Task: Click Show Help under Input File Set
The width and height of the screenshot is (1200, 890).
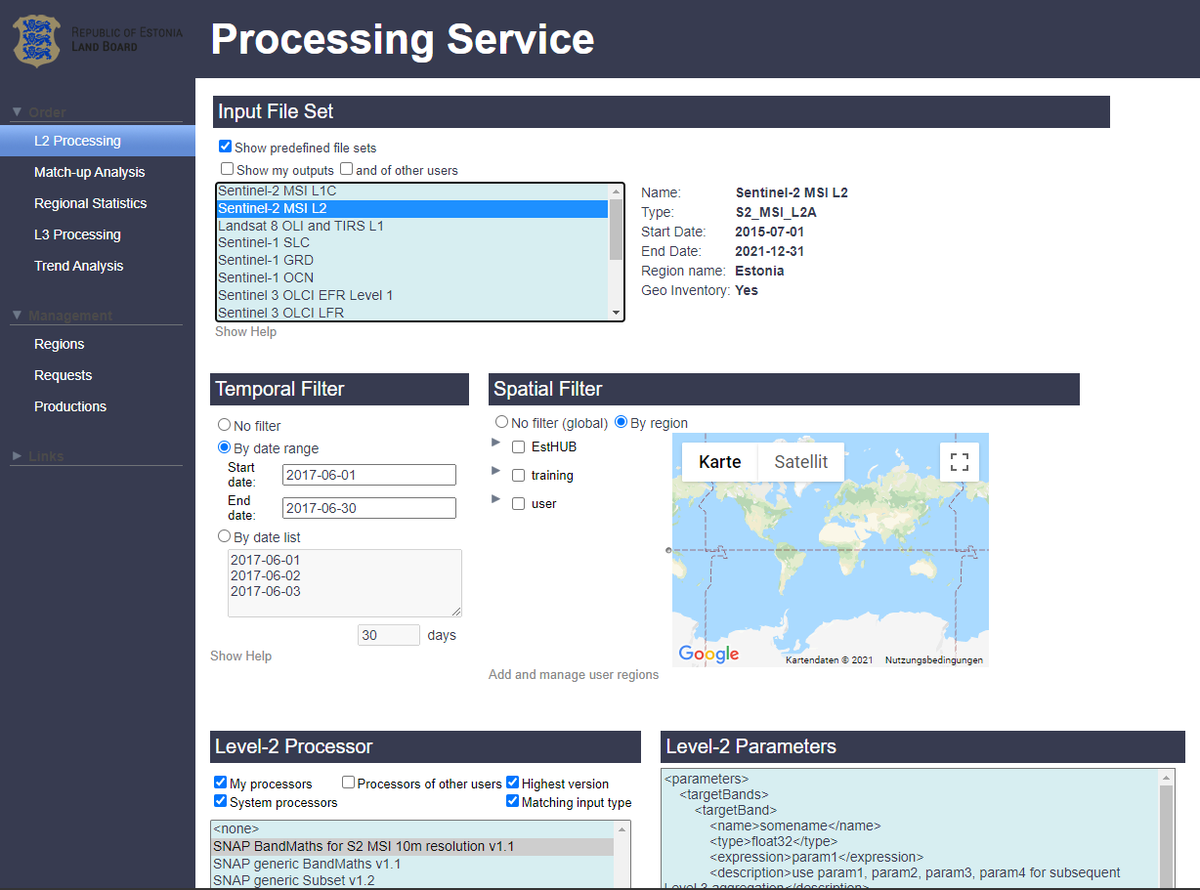Action: (246, 331)
